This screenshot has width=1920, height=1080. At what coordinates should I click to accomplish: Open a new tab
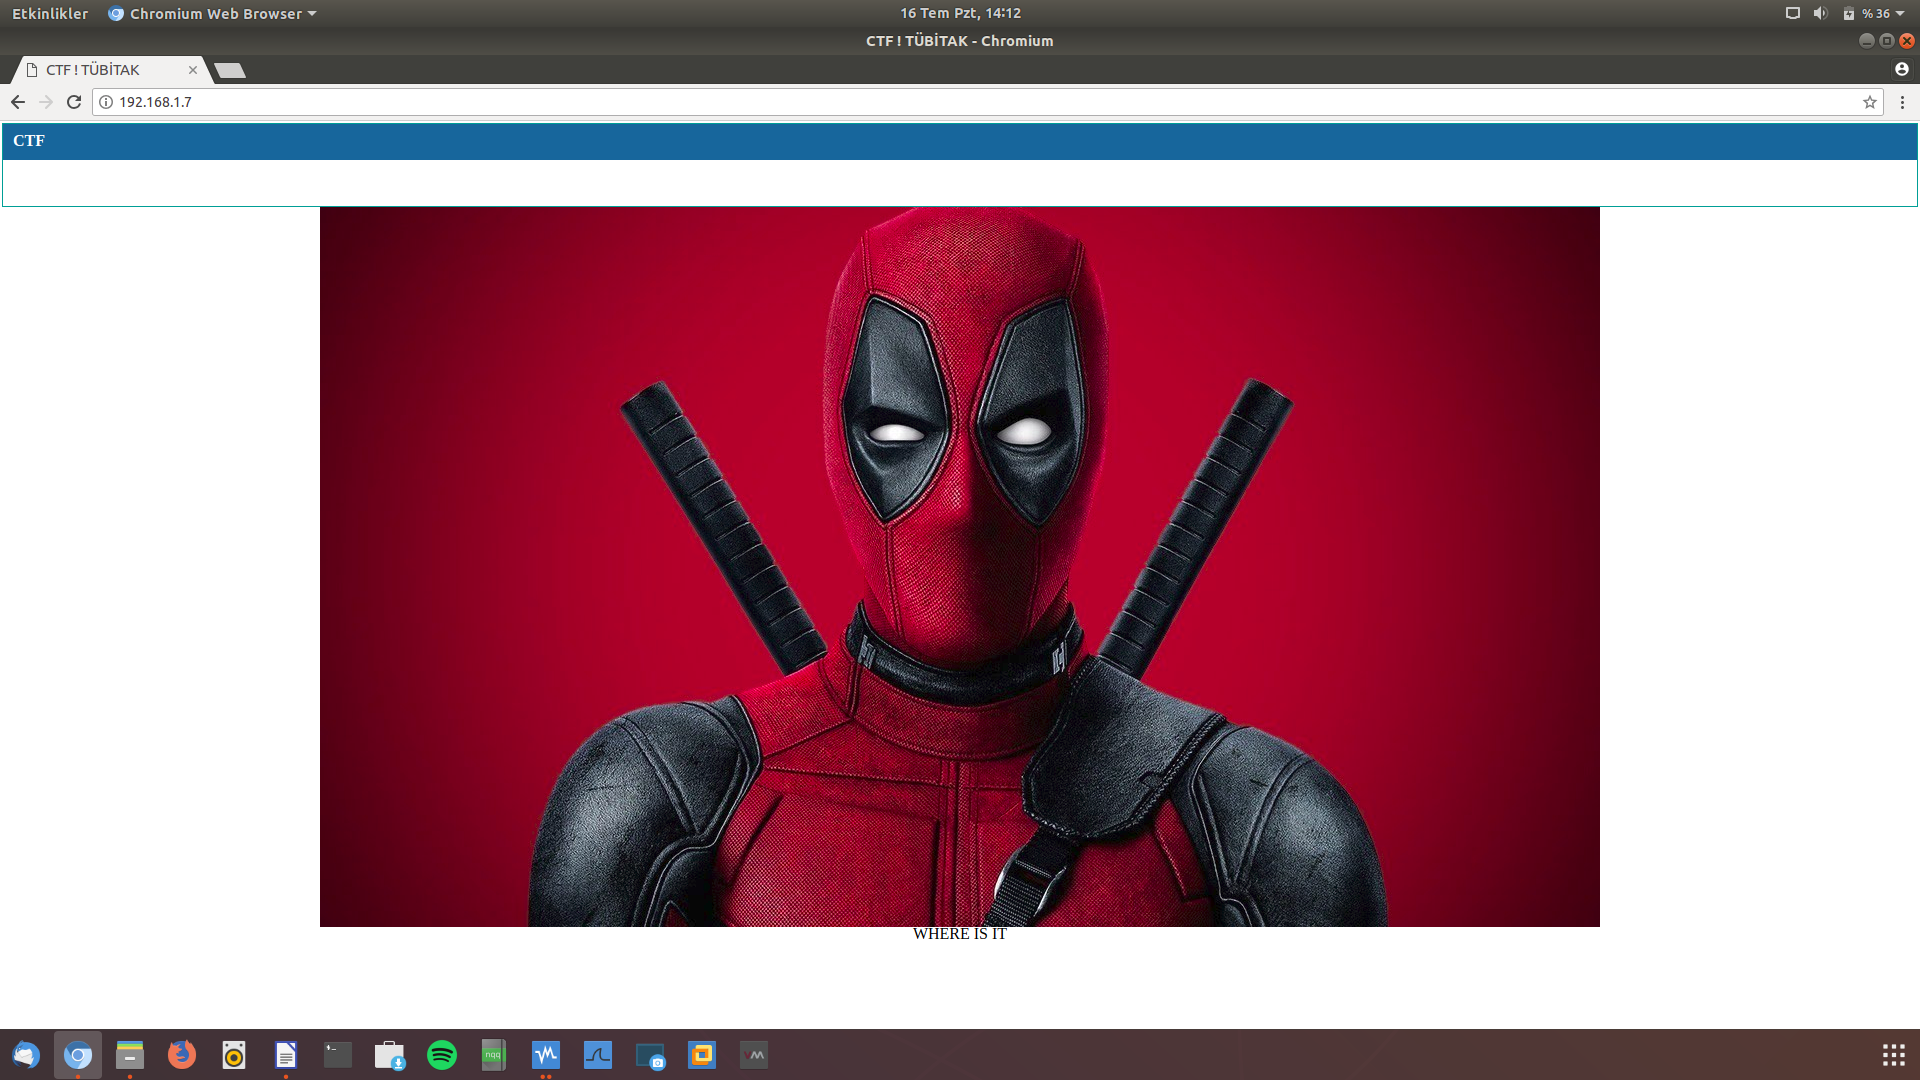(x=230, y=70)
